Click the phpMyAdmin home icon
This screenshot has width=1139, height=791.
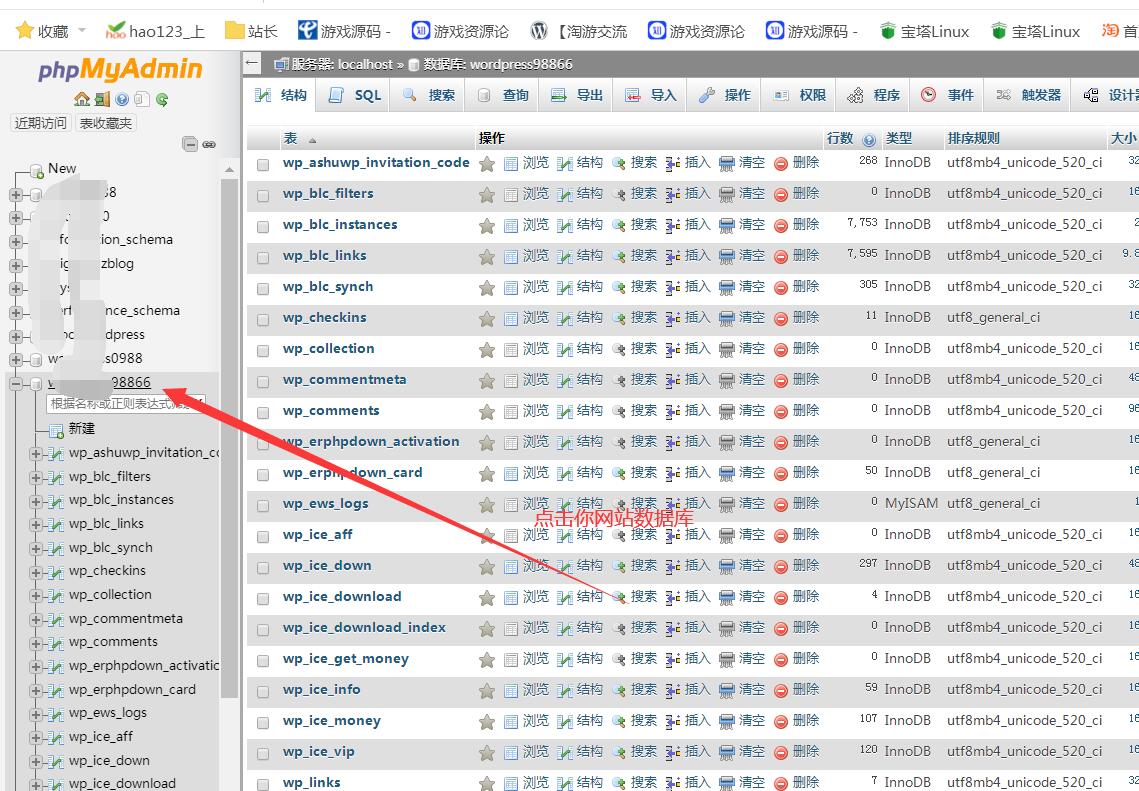pyautogui.click(x=82, y=99)
